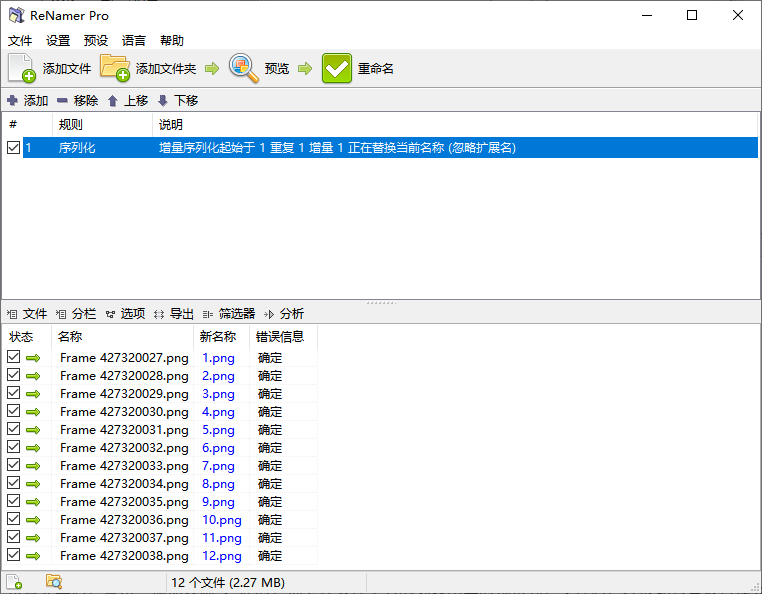Open the 帮助 help menu
This screenshot has width=762, height=594.
(x=172, y=40)
